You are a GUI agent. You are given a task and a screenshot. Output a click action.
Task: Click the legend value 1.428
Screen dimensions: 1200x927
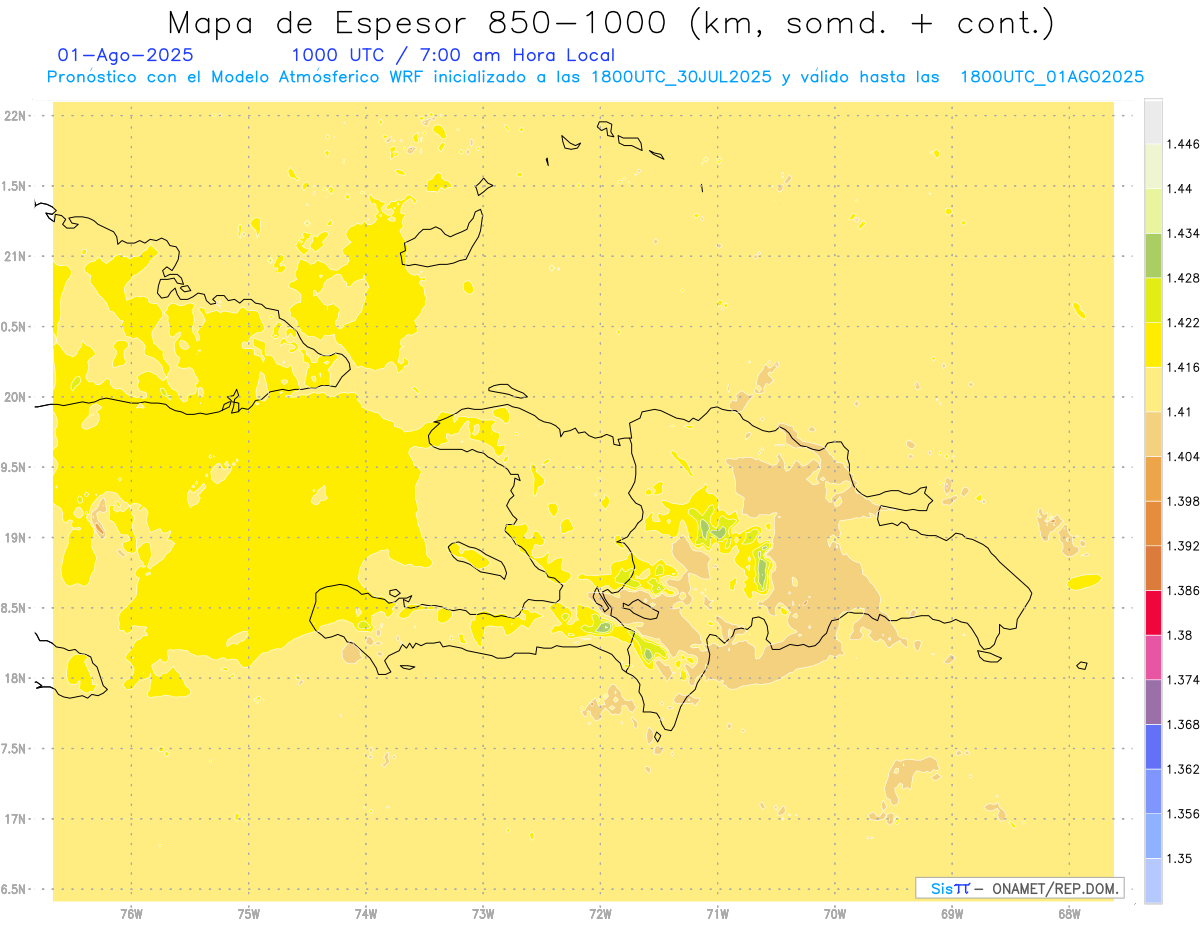pos(1182,278)
